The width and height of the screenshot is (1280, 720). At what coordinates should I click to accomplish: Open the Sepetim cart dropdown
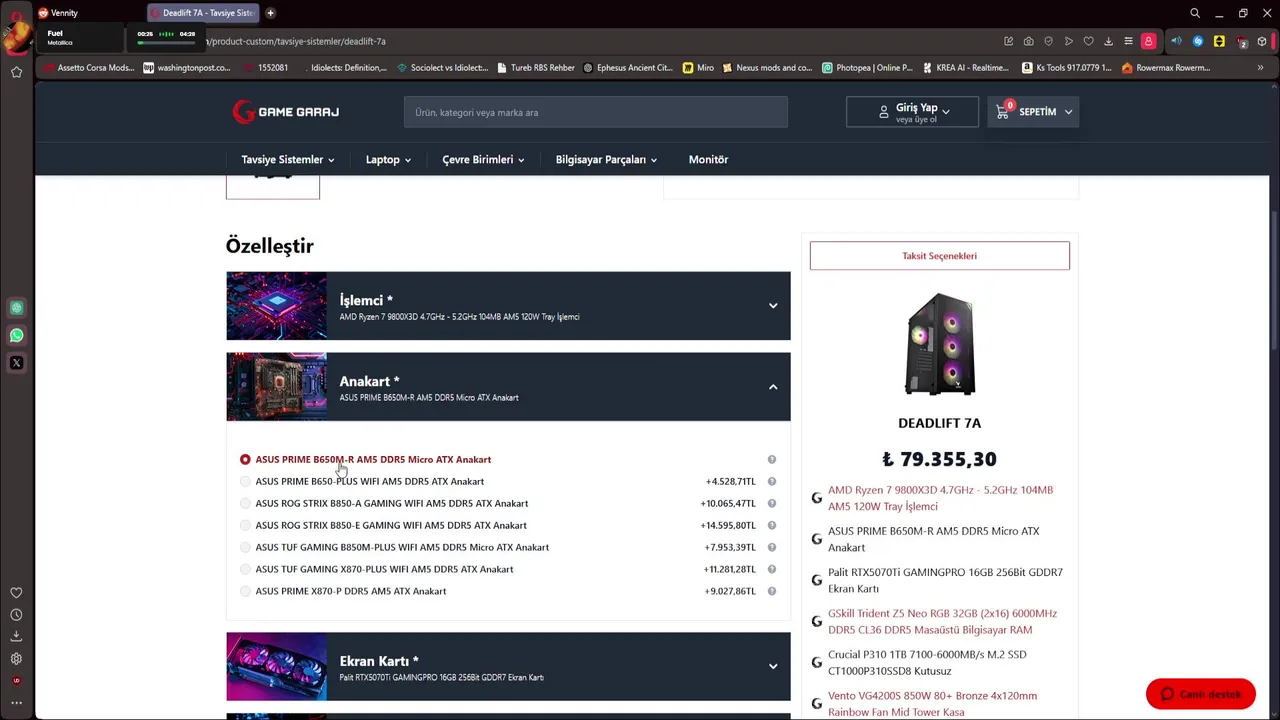tap(1033, 112)
